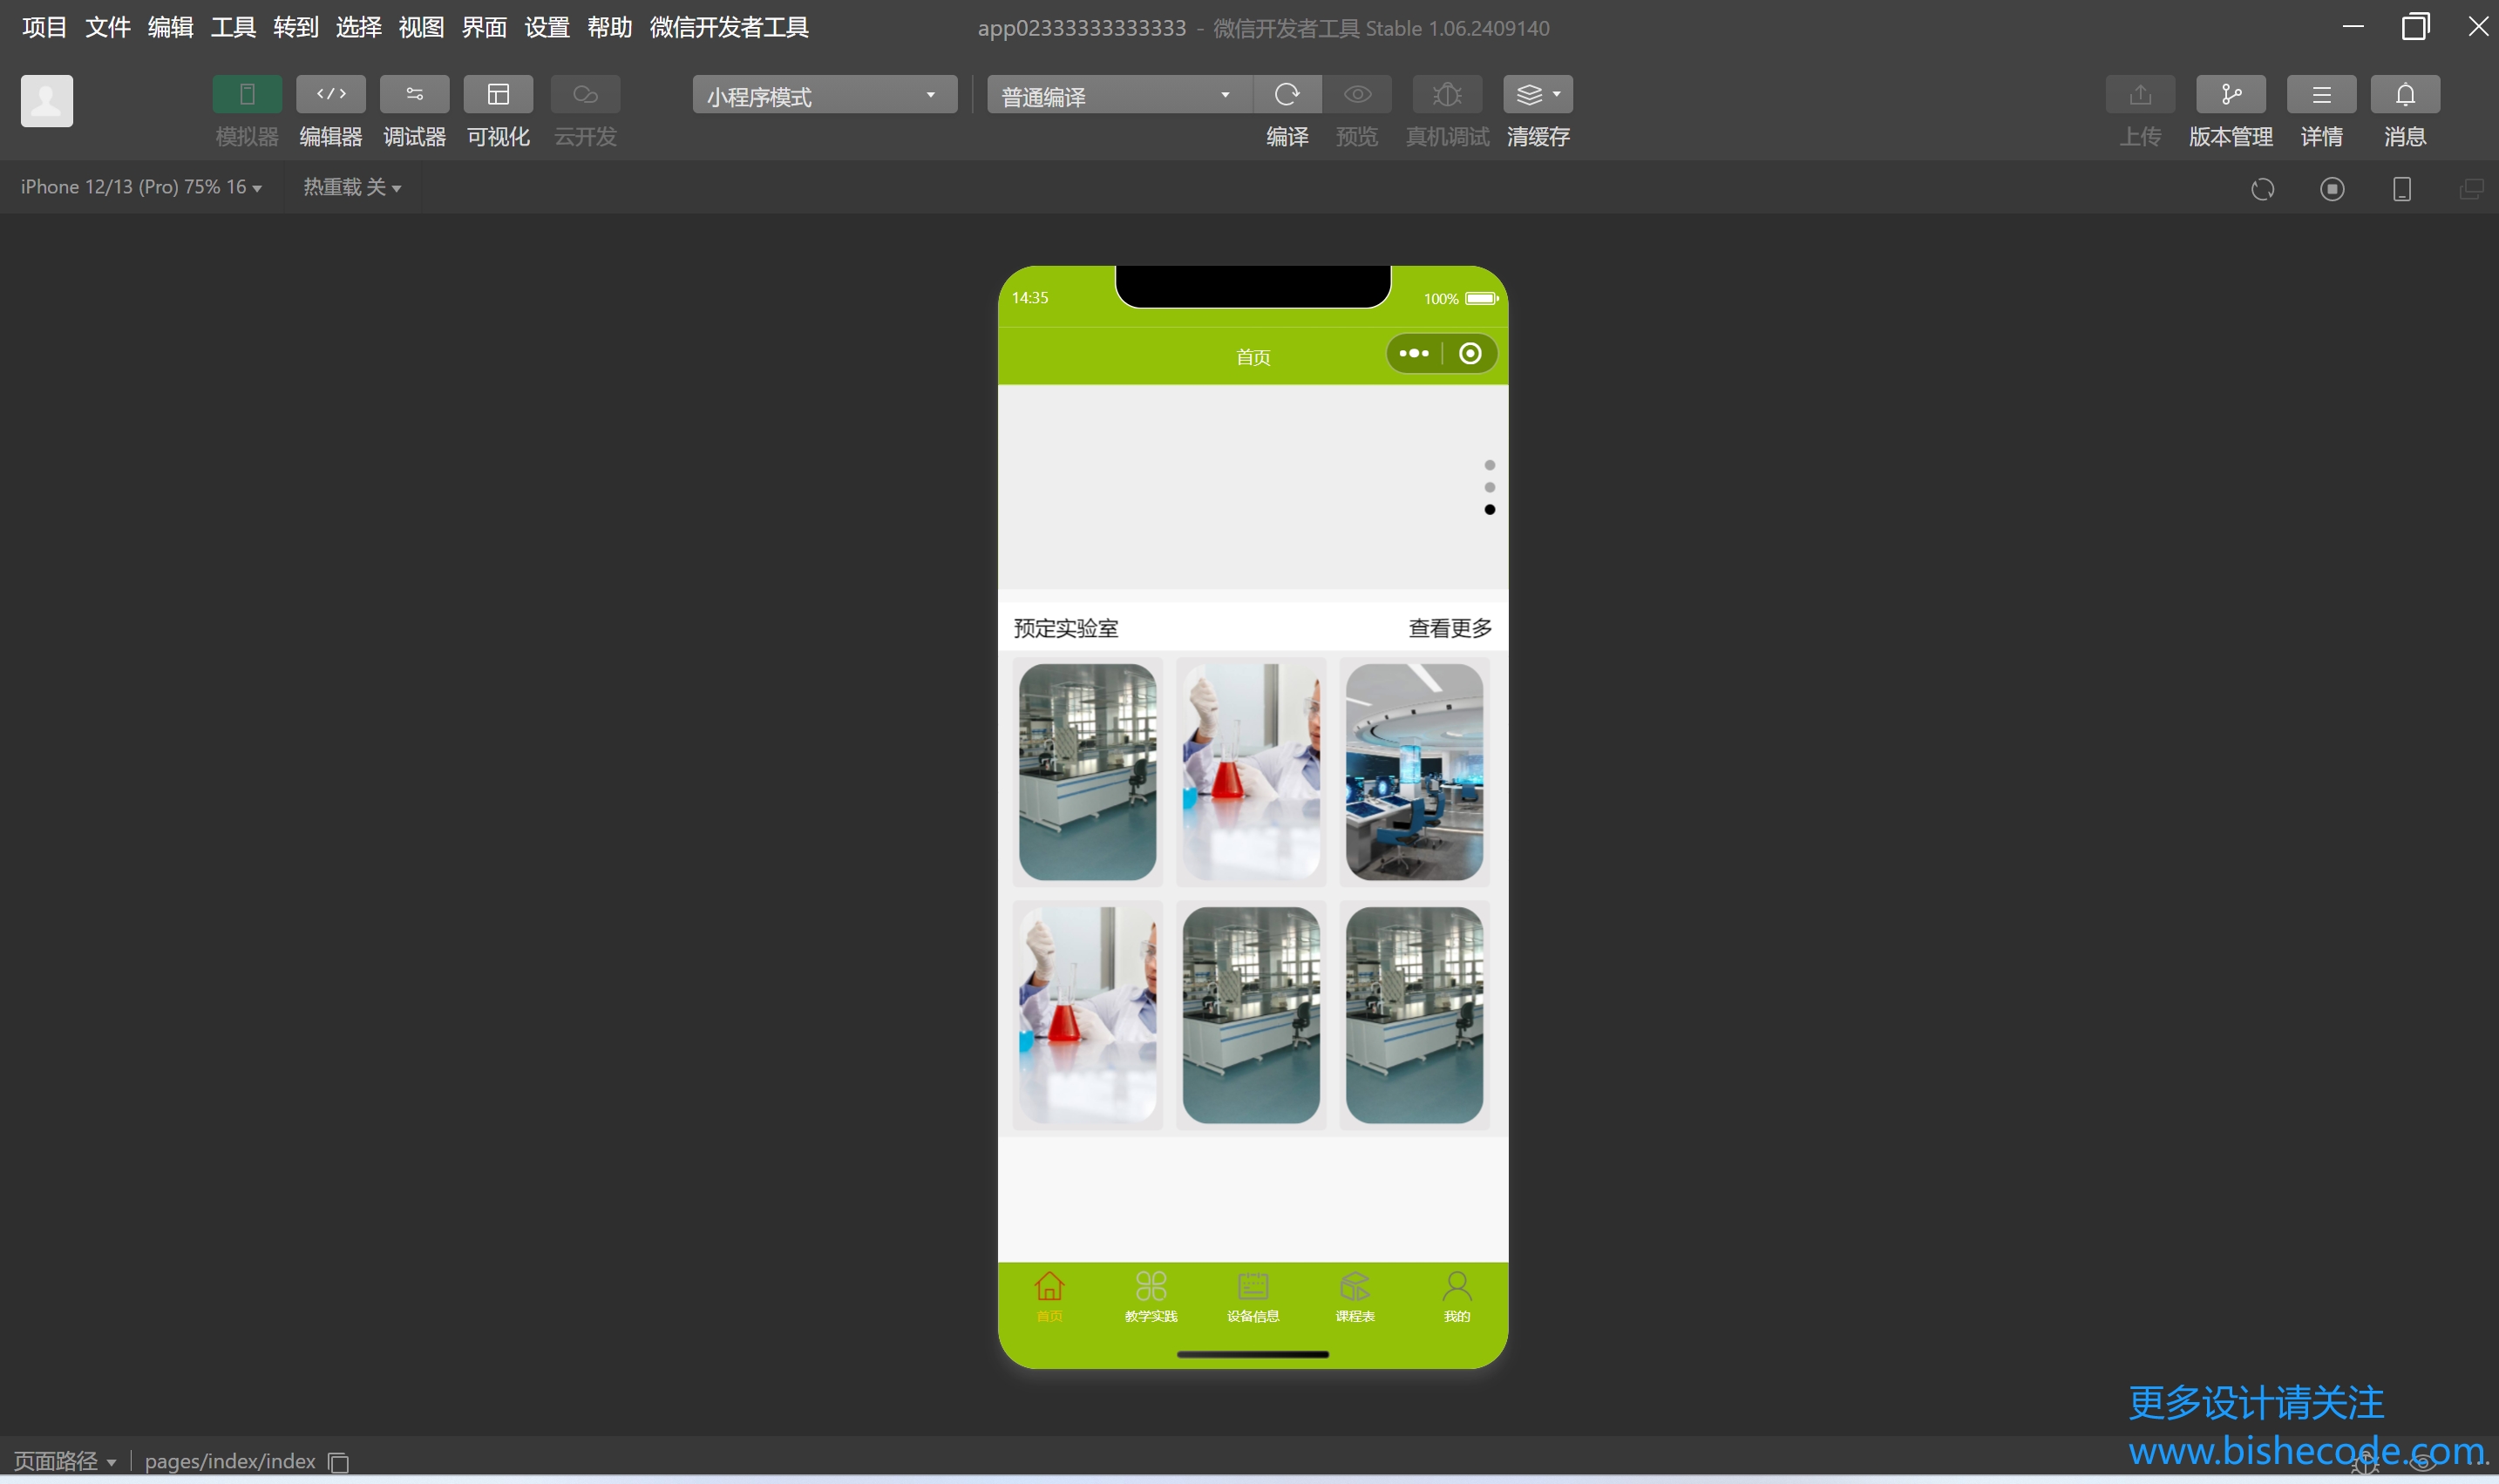Open the 小程序模式 mode dropdown

tap(824, 95)
